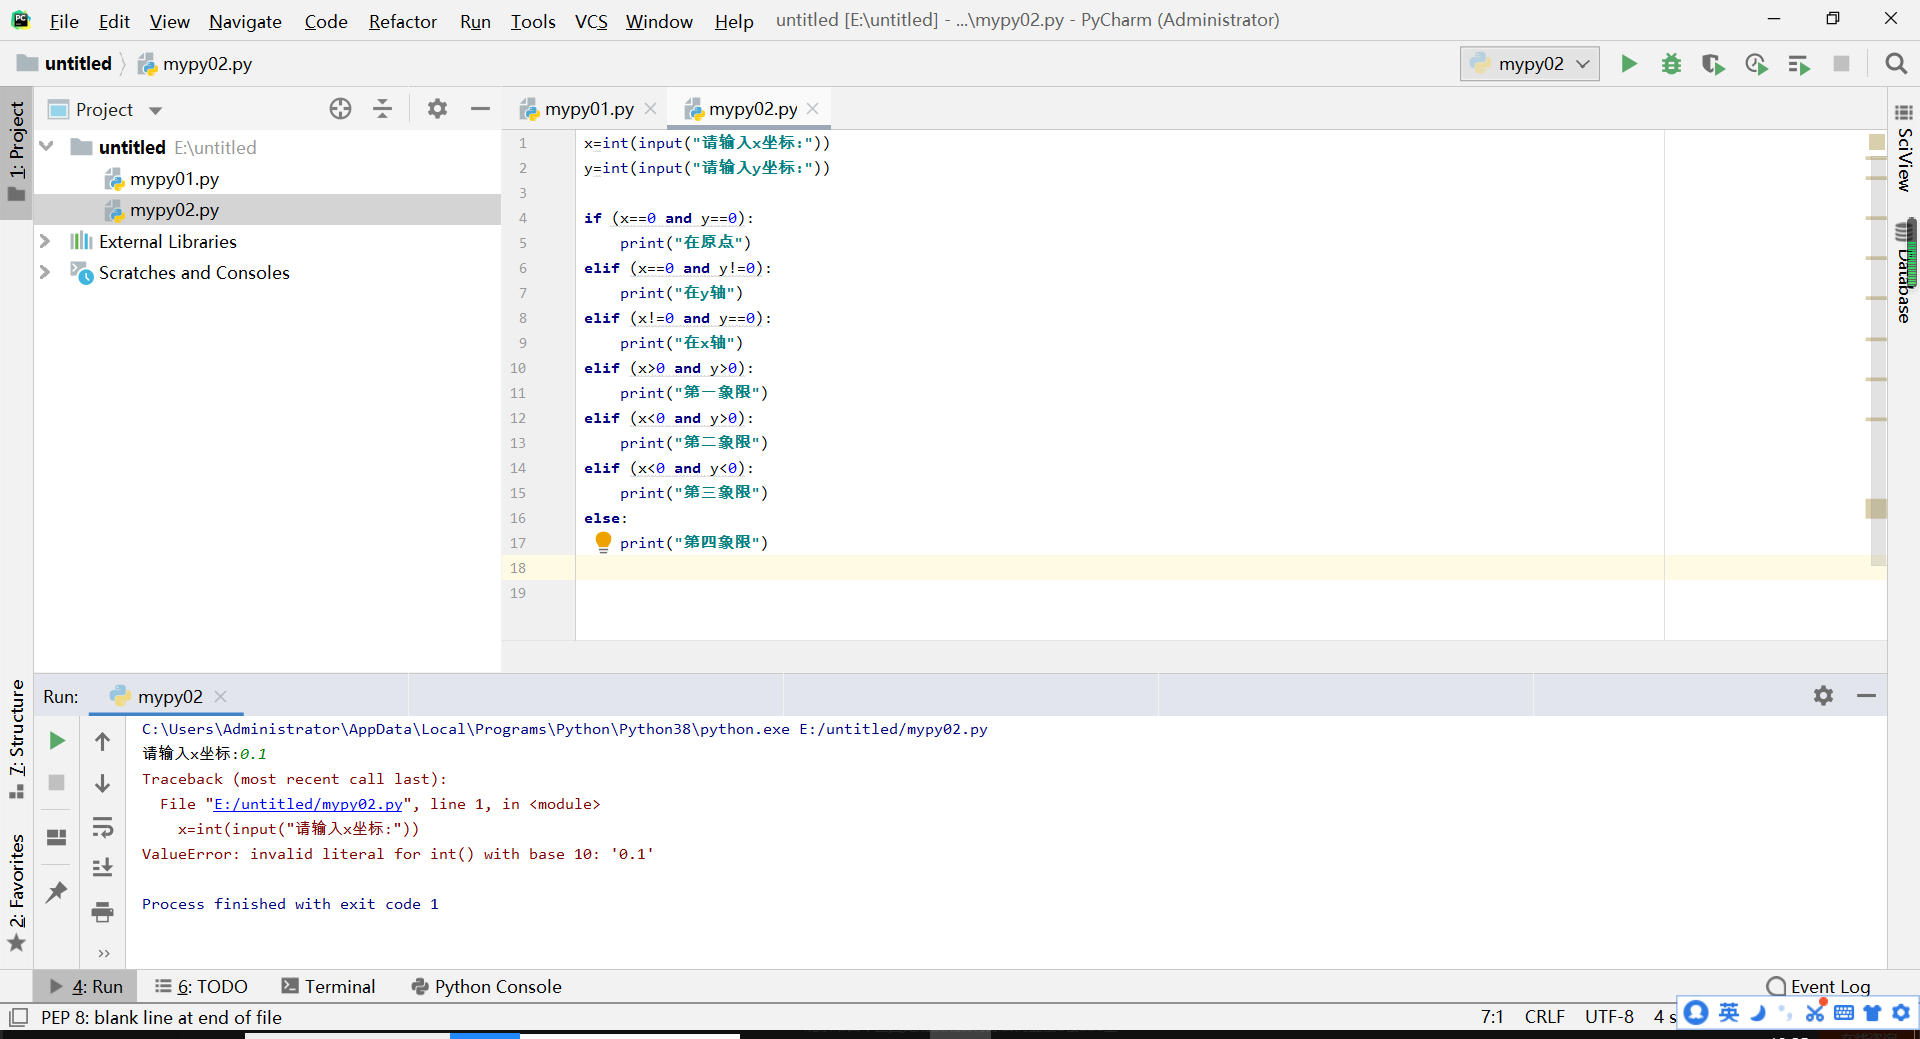1920x1039 pixels.
Task: Click the warning stripe marker beside line 17
Action: (x=1876, y=508)
